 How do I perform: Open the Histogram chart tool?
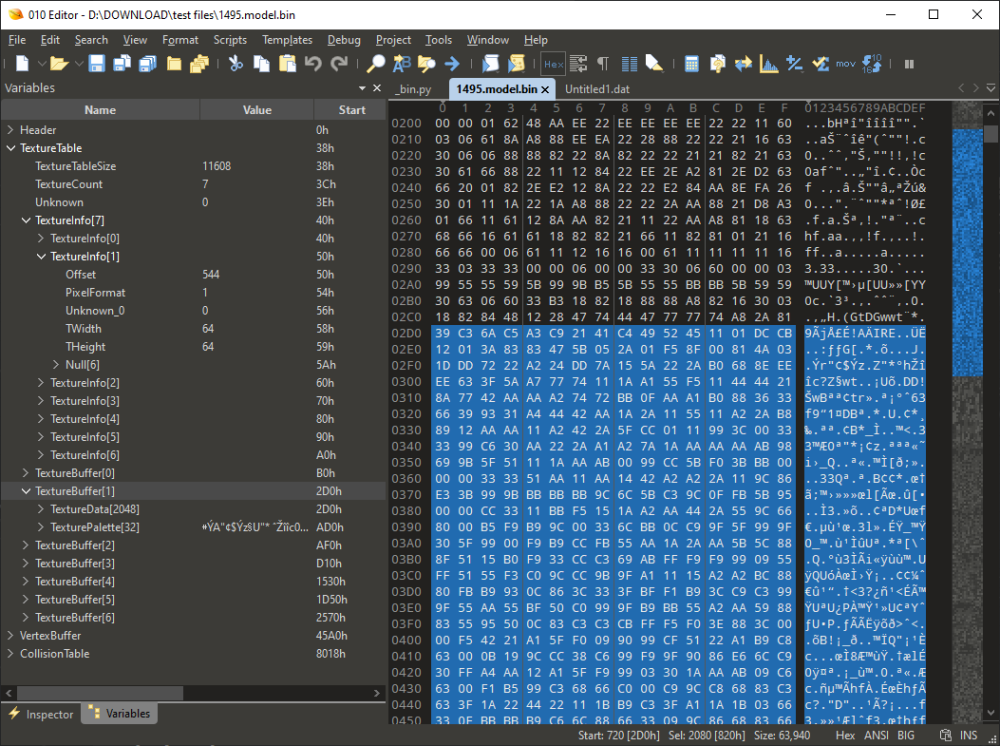coord(769,64)
